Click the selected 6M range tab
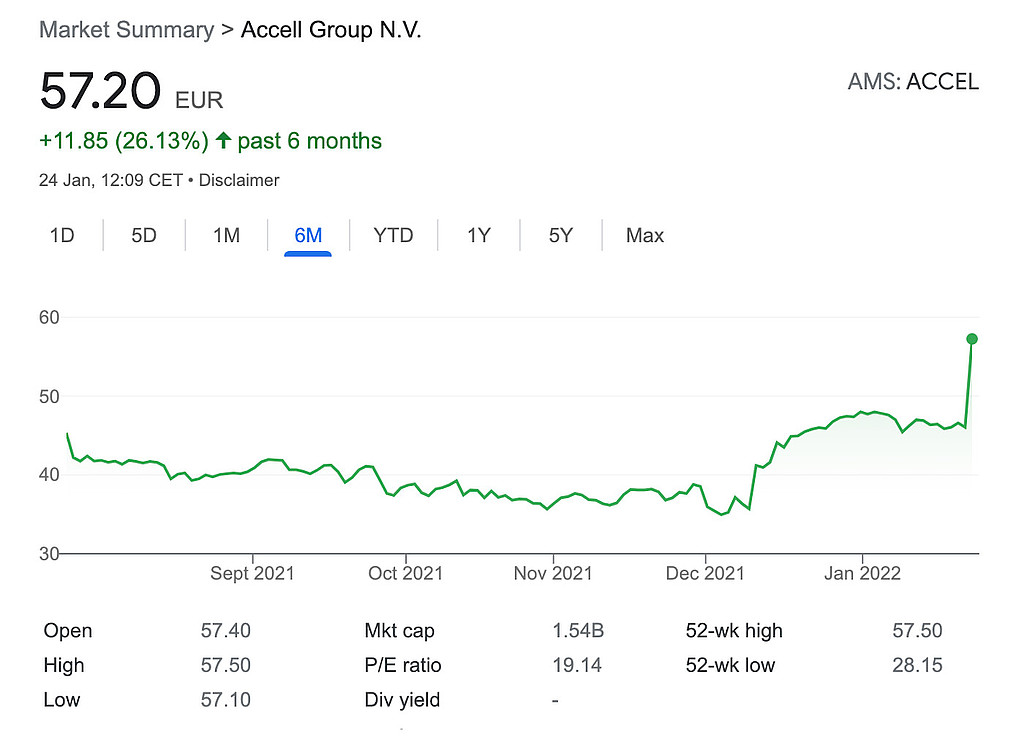The height and width of the screenshot is (747, 1024). pos(308,236)
